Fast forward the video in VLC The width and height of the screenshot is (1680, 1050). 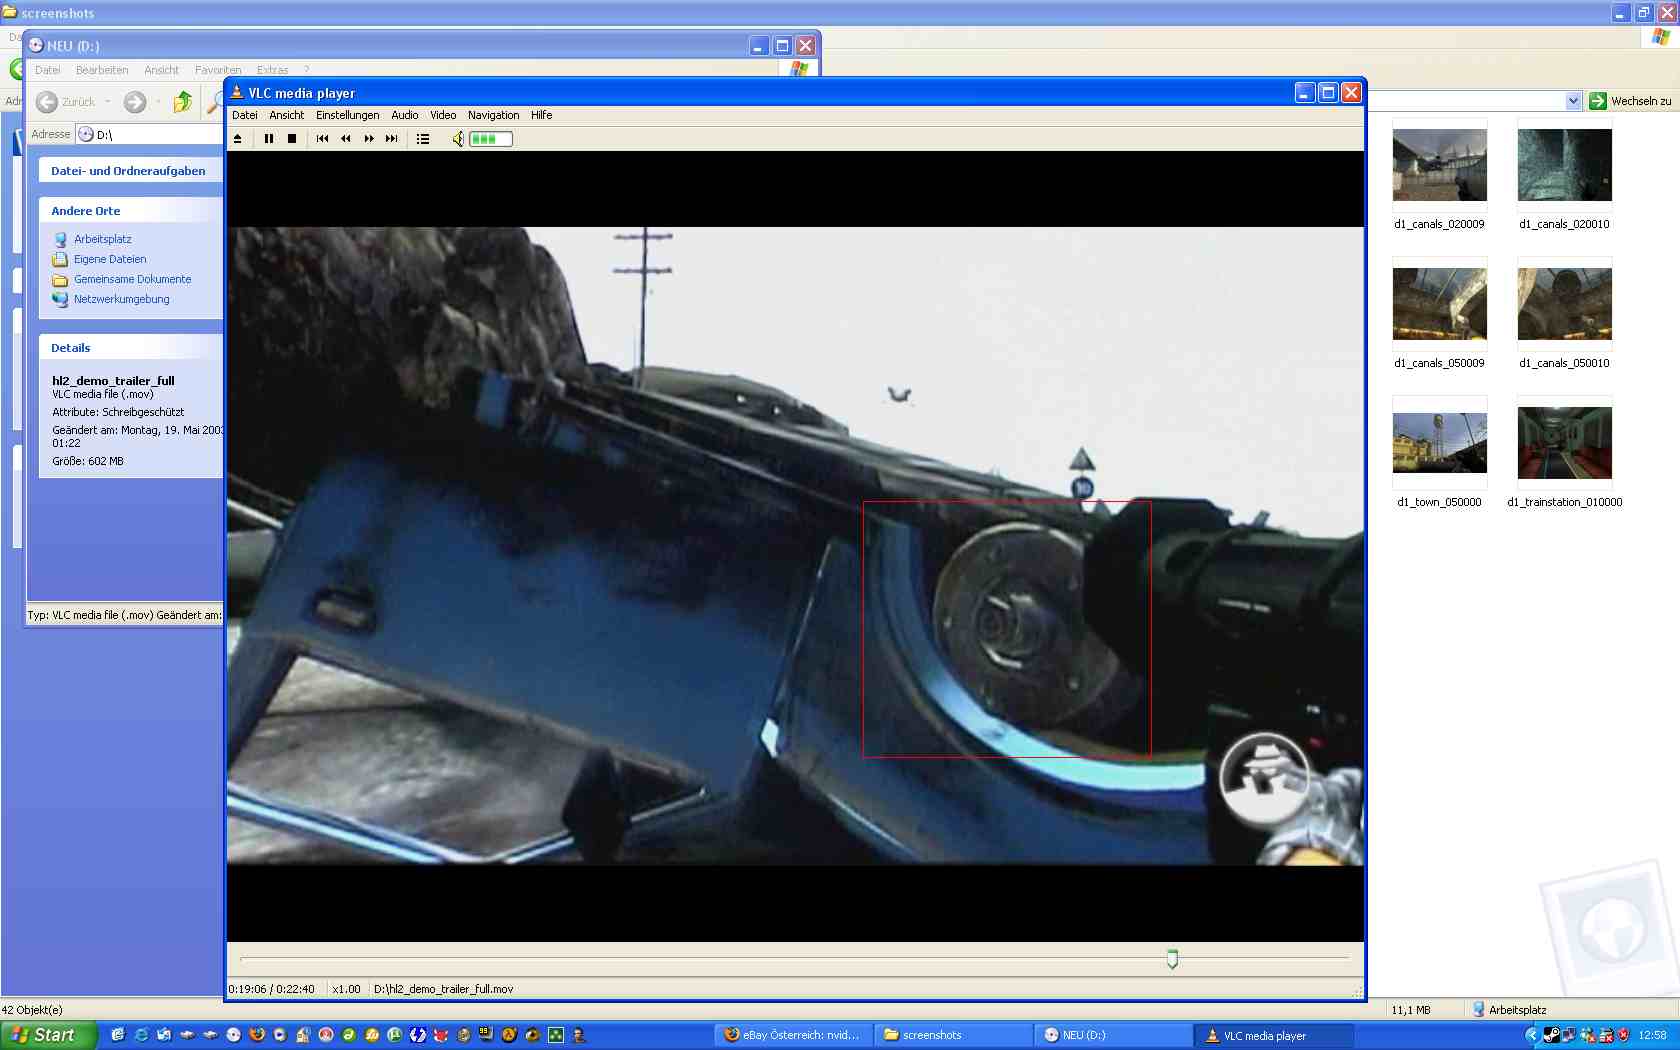click(369, 139)
